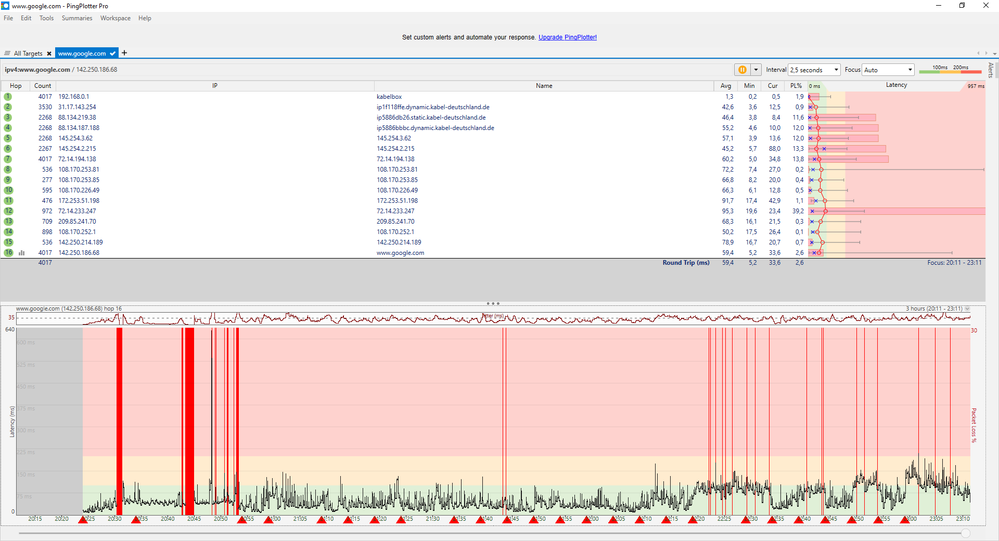
Task: Open the time graph options arrow beside 3 hours
Action: point(967,308)
